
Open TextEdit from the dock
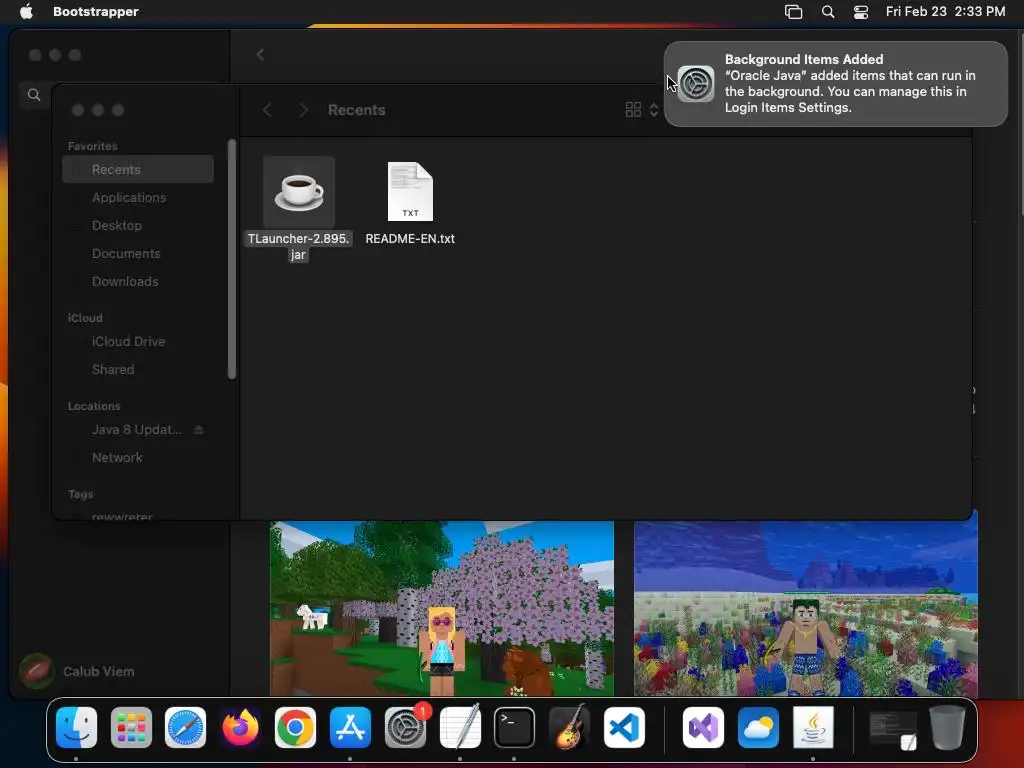coord(460,728)
